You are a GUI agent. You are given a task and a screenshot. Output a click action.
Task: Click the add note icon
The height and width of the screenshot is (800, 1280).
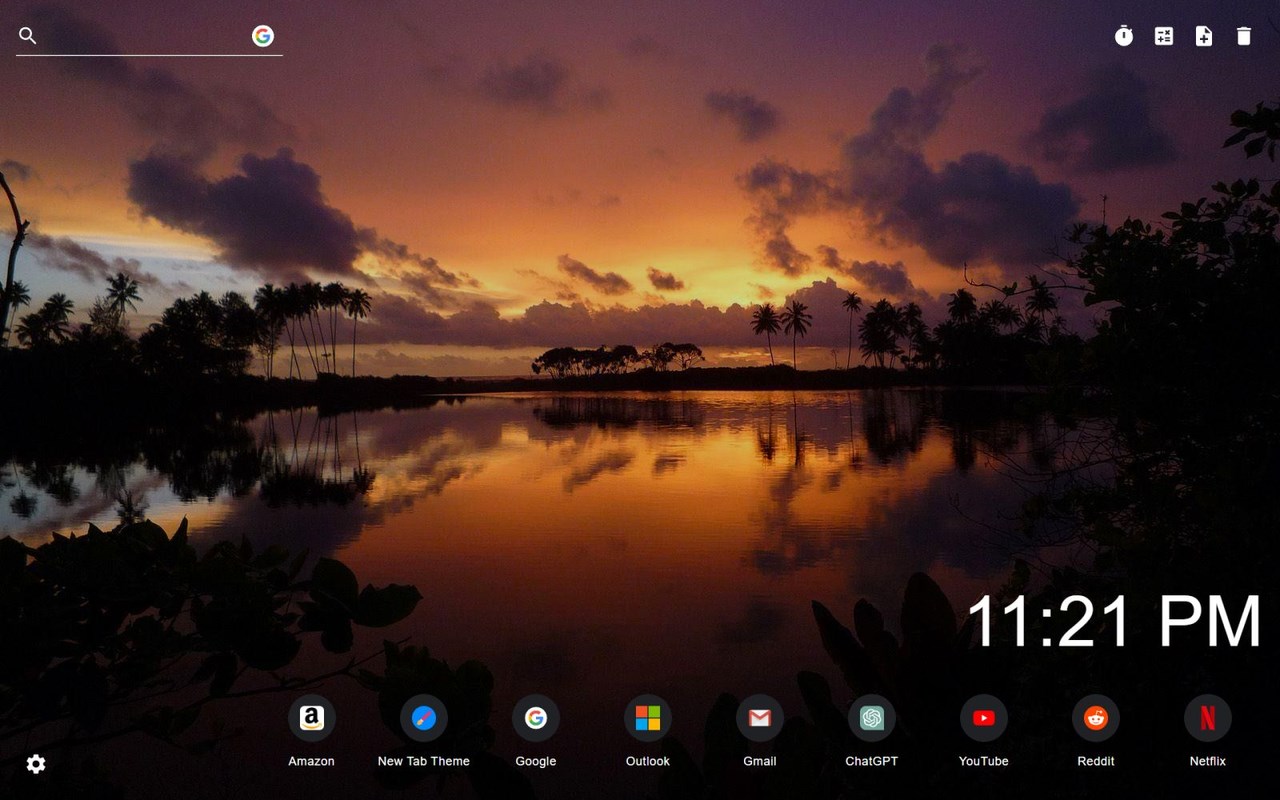(x=1204, y=36)
